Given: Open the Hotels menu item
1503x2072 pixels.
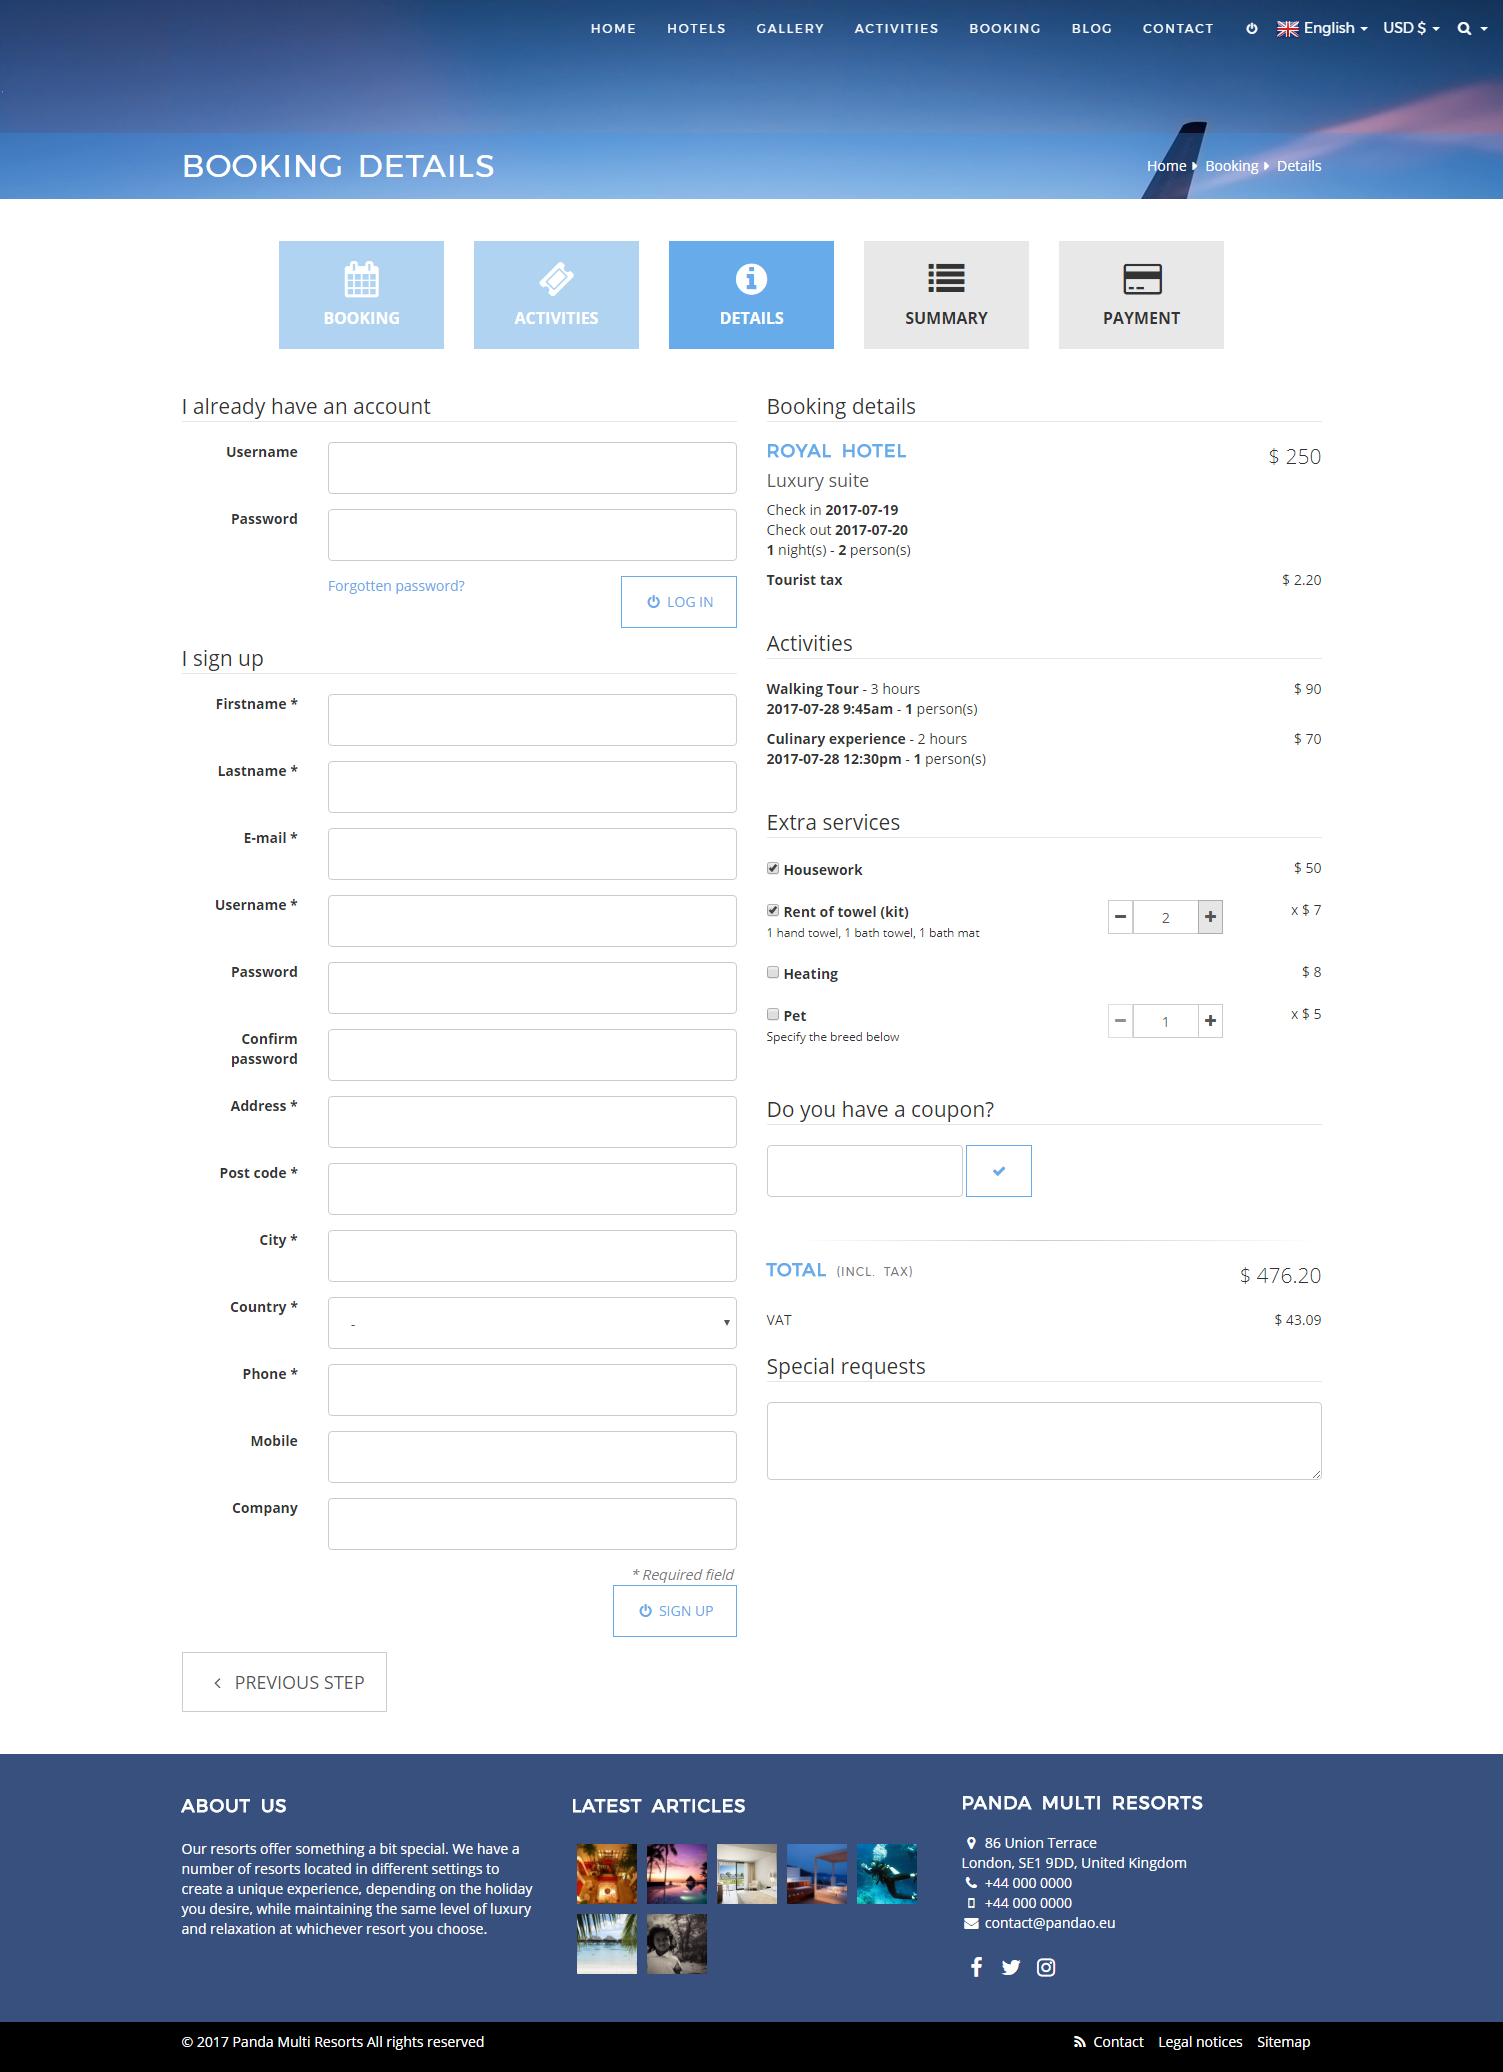Looking at the screenshot, I should [x=696, y=29].
